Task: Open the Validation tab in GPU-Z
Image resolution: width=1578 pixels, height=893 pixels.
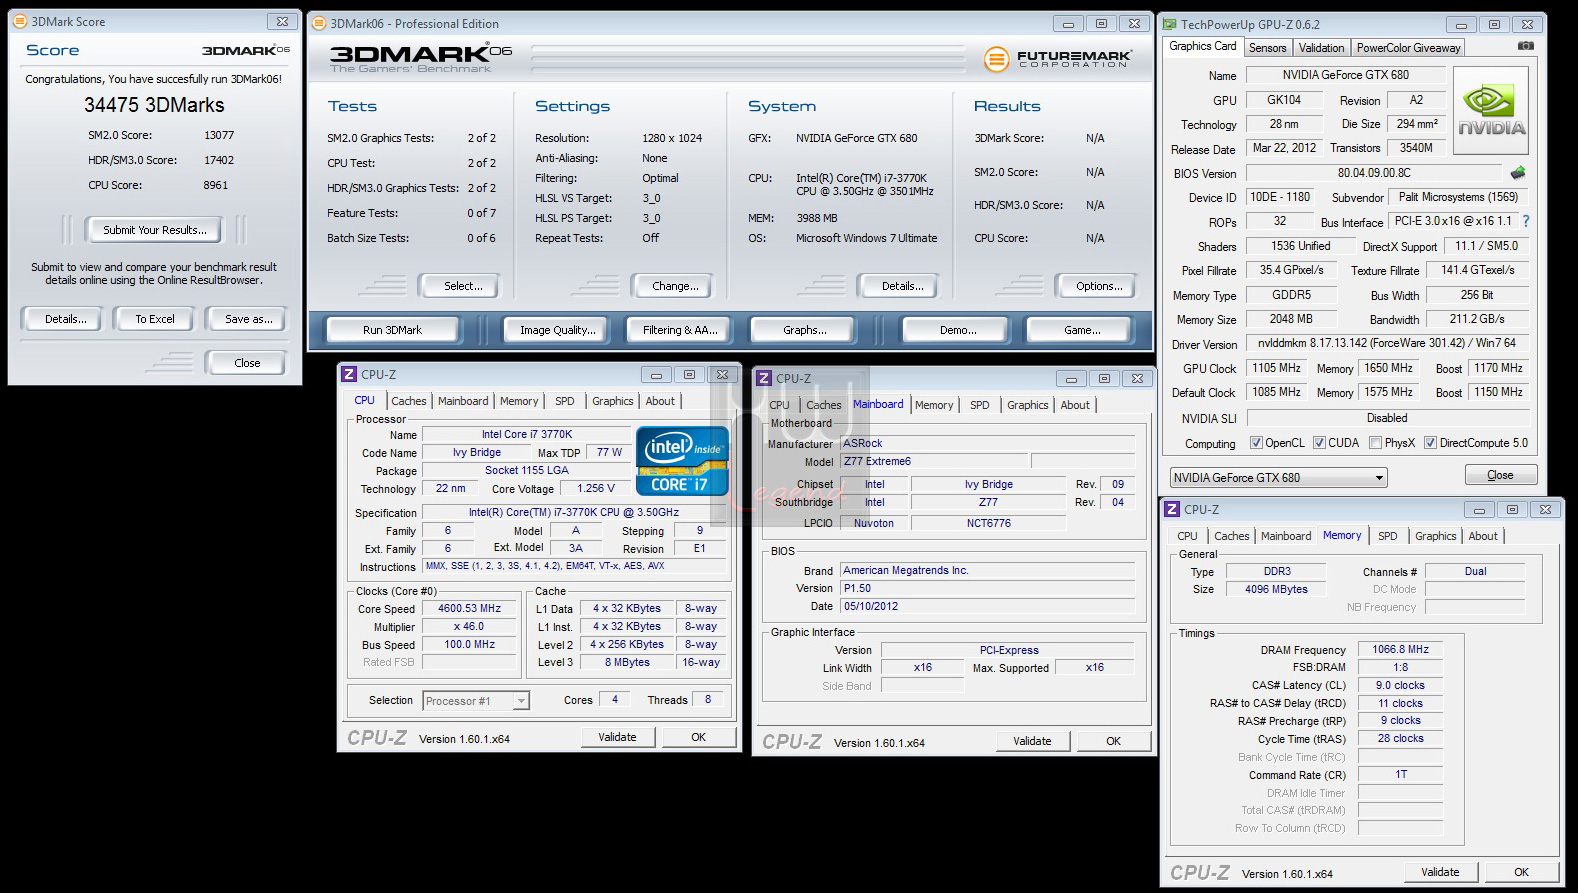Action: (1321, 48)
